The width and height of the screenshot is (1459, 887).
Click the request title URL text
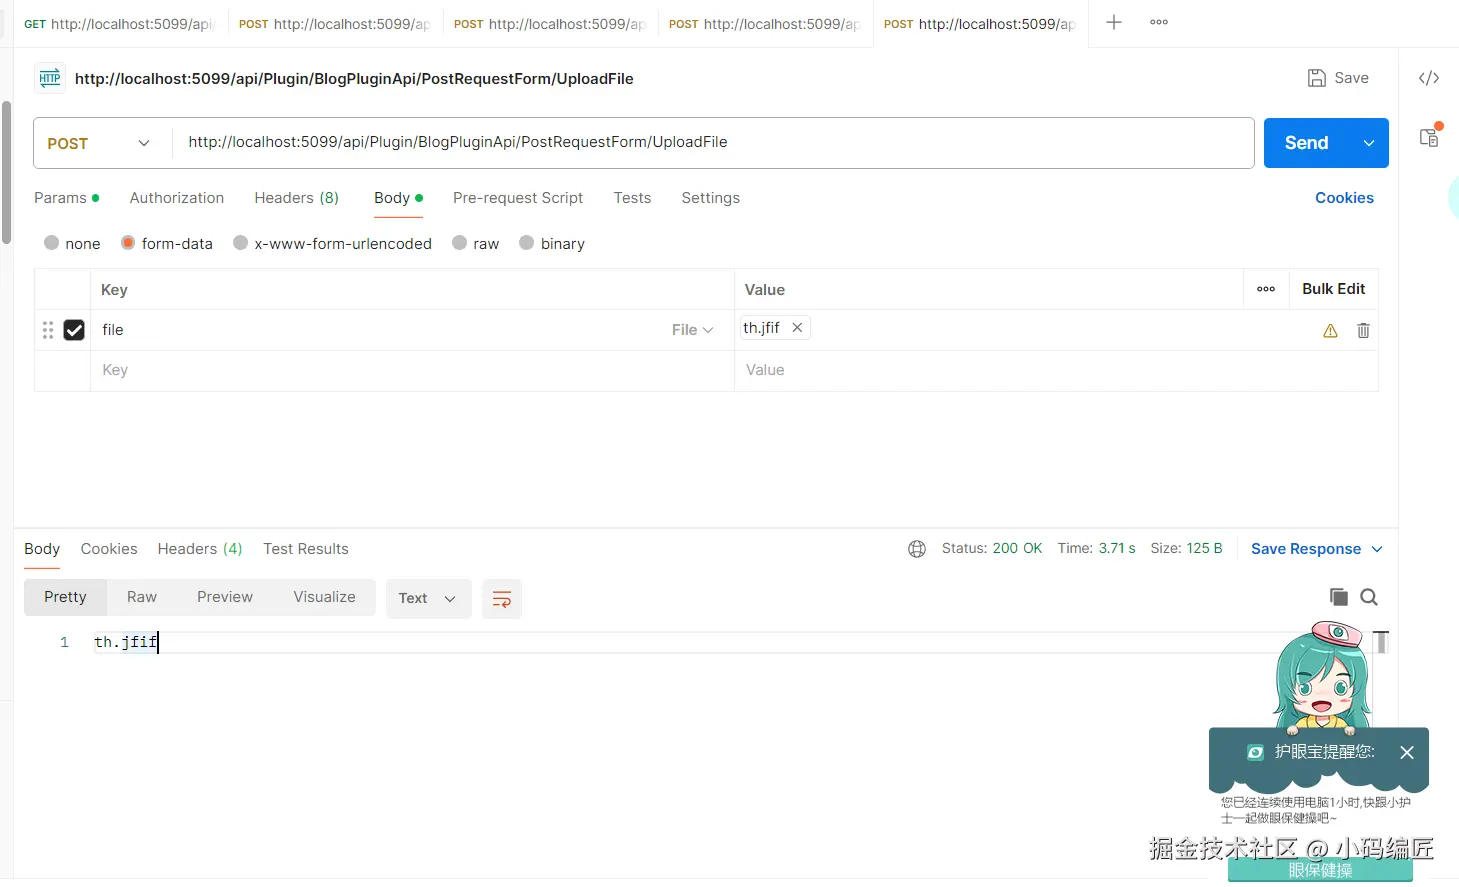coord(354,79)
